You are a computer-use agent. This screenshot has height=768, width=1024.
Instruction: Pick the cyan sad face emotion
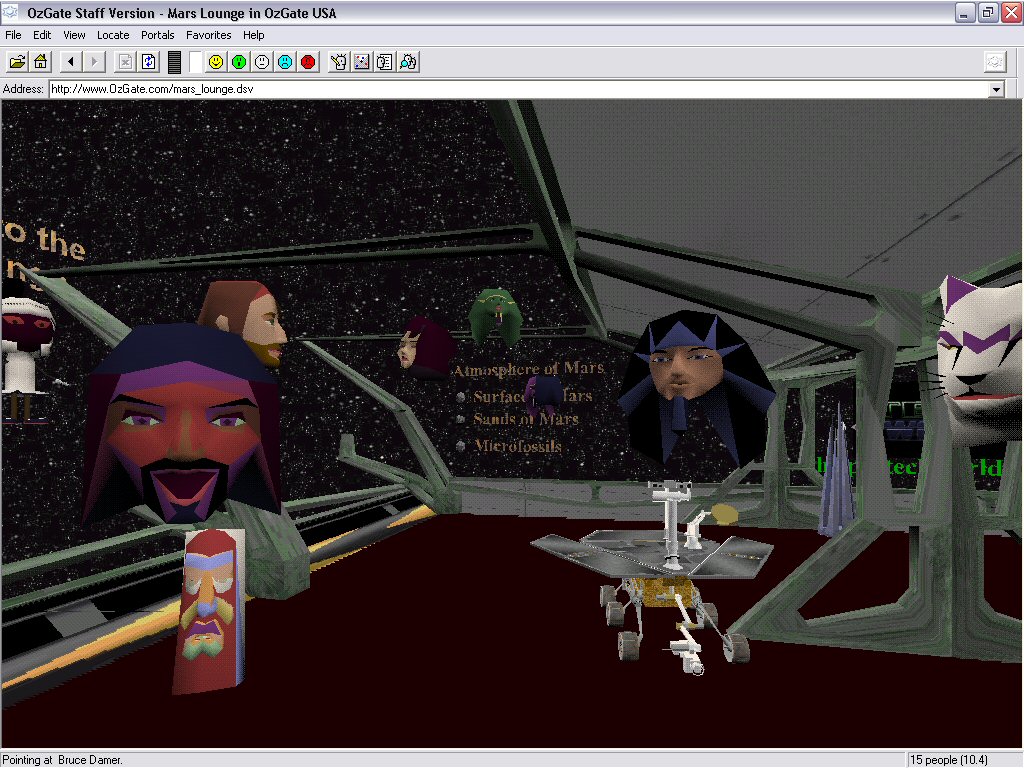[x=285, y=62]
